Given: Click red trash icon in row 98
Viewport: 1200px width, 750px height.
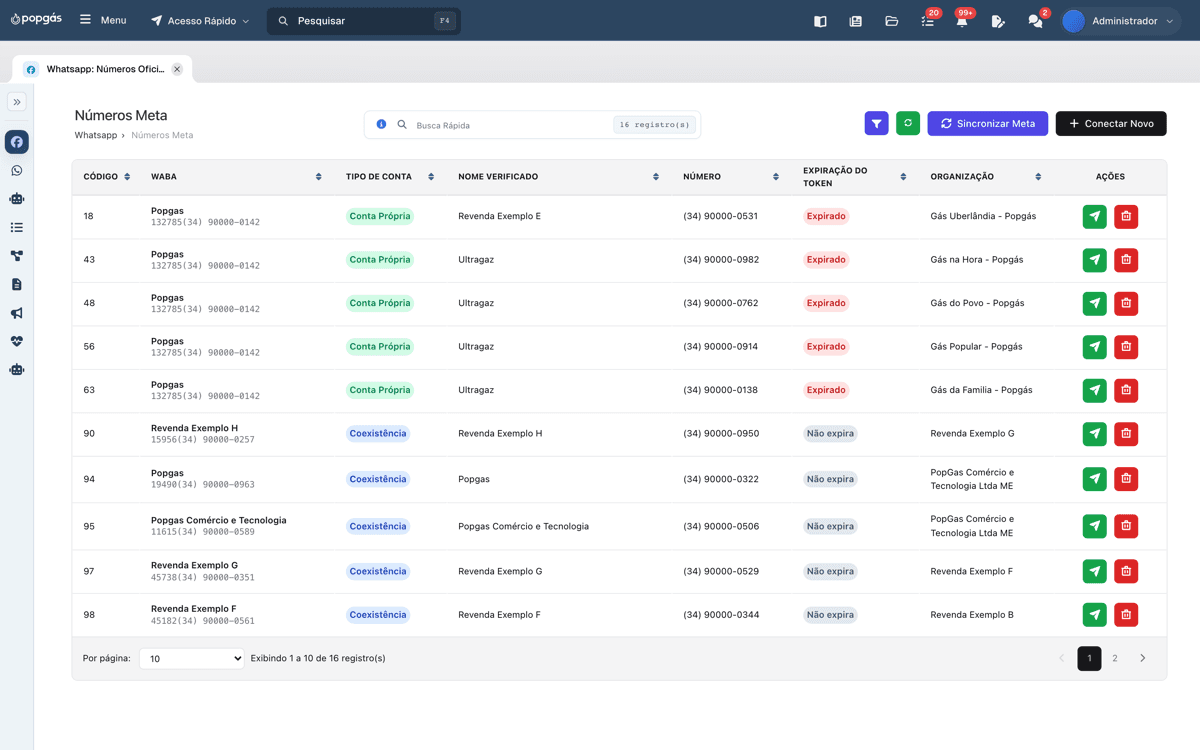Looking at the screenshot, I should point(1126,615).
